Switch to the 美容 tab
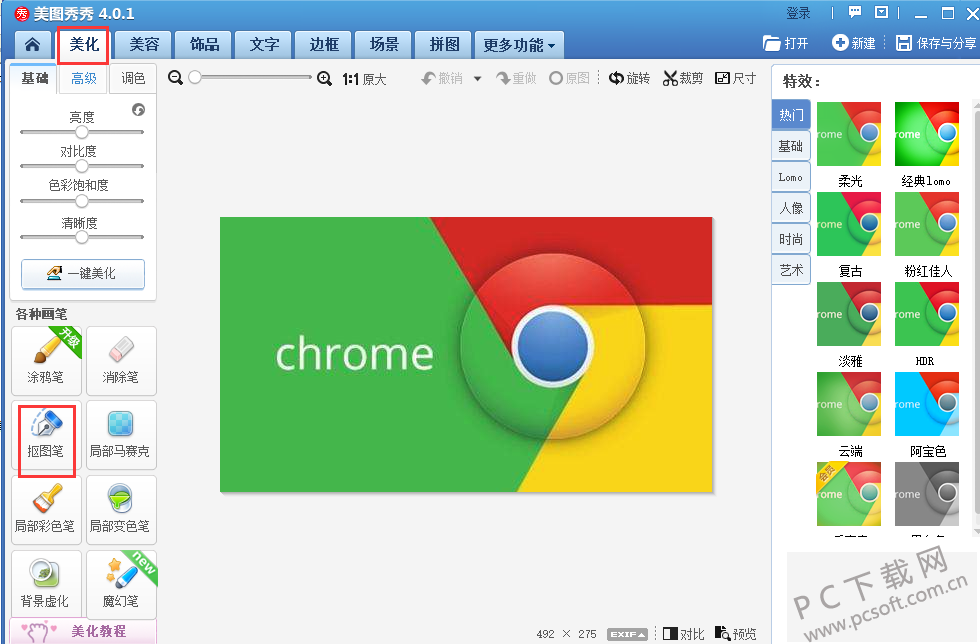The height and width of the screenshot is (644, 980). (144, 44)
